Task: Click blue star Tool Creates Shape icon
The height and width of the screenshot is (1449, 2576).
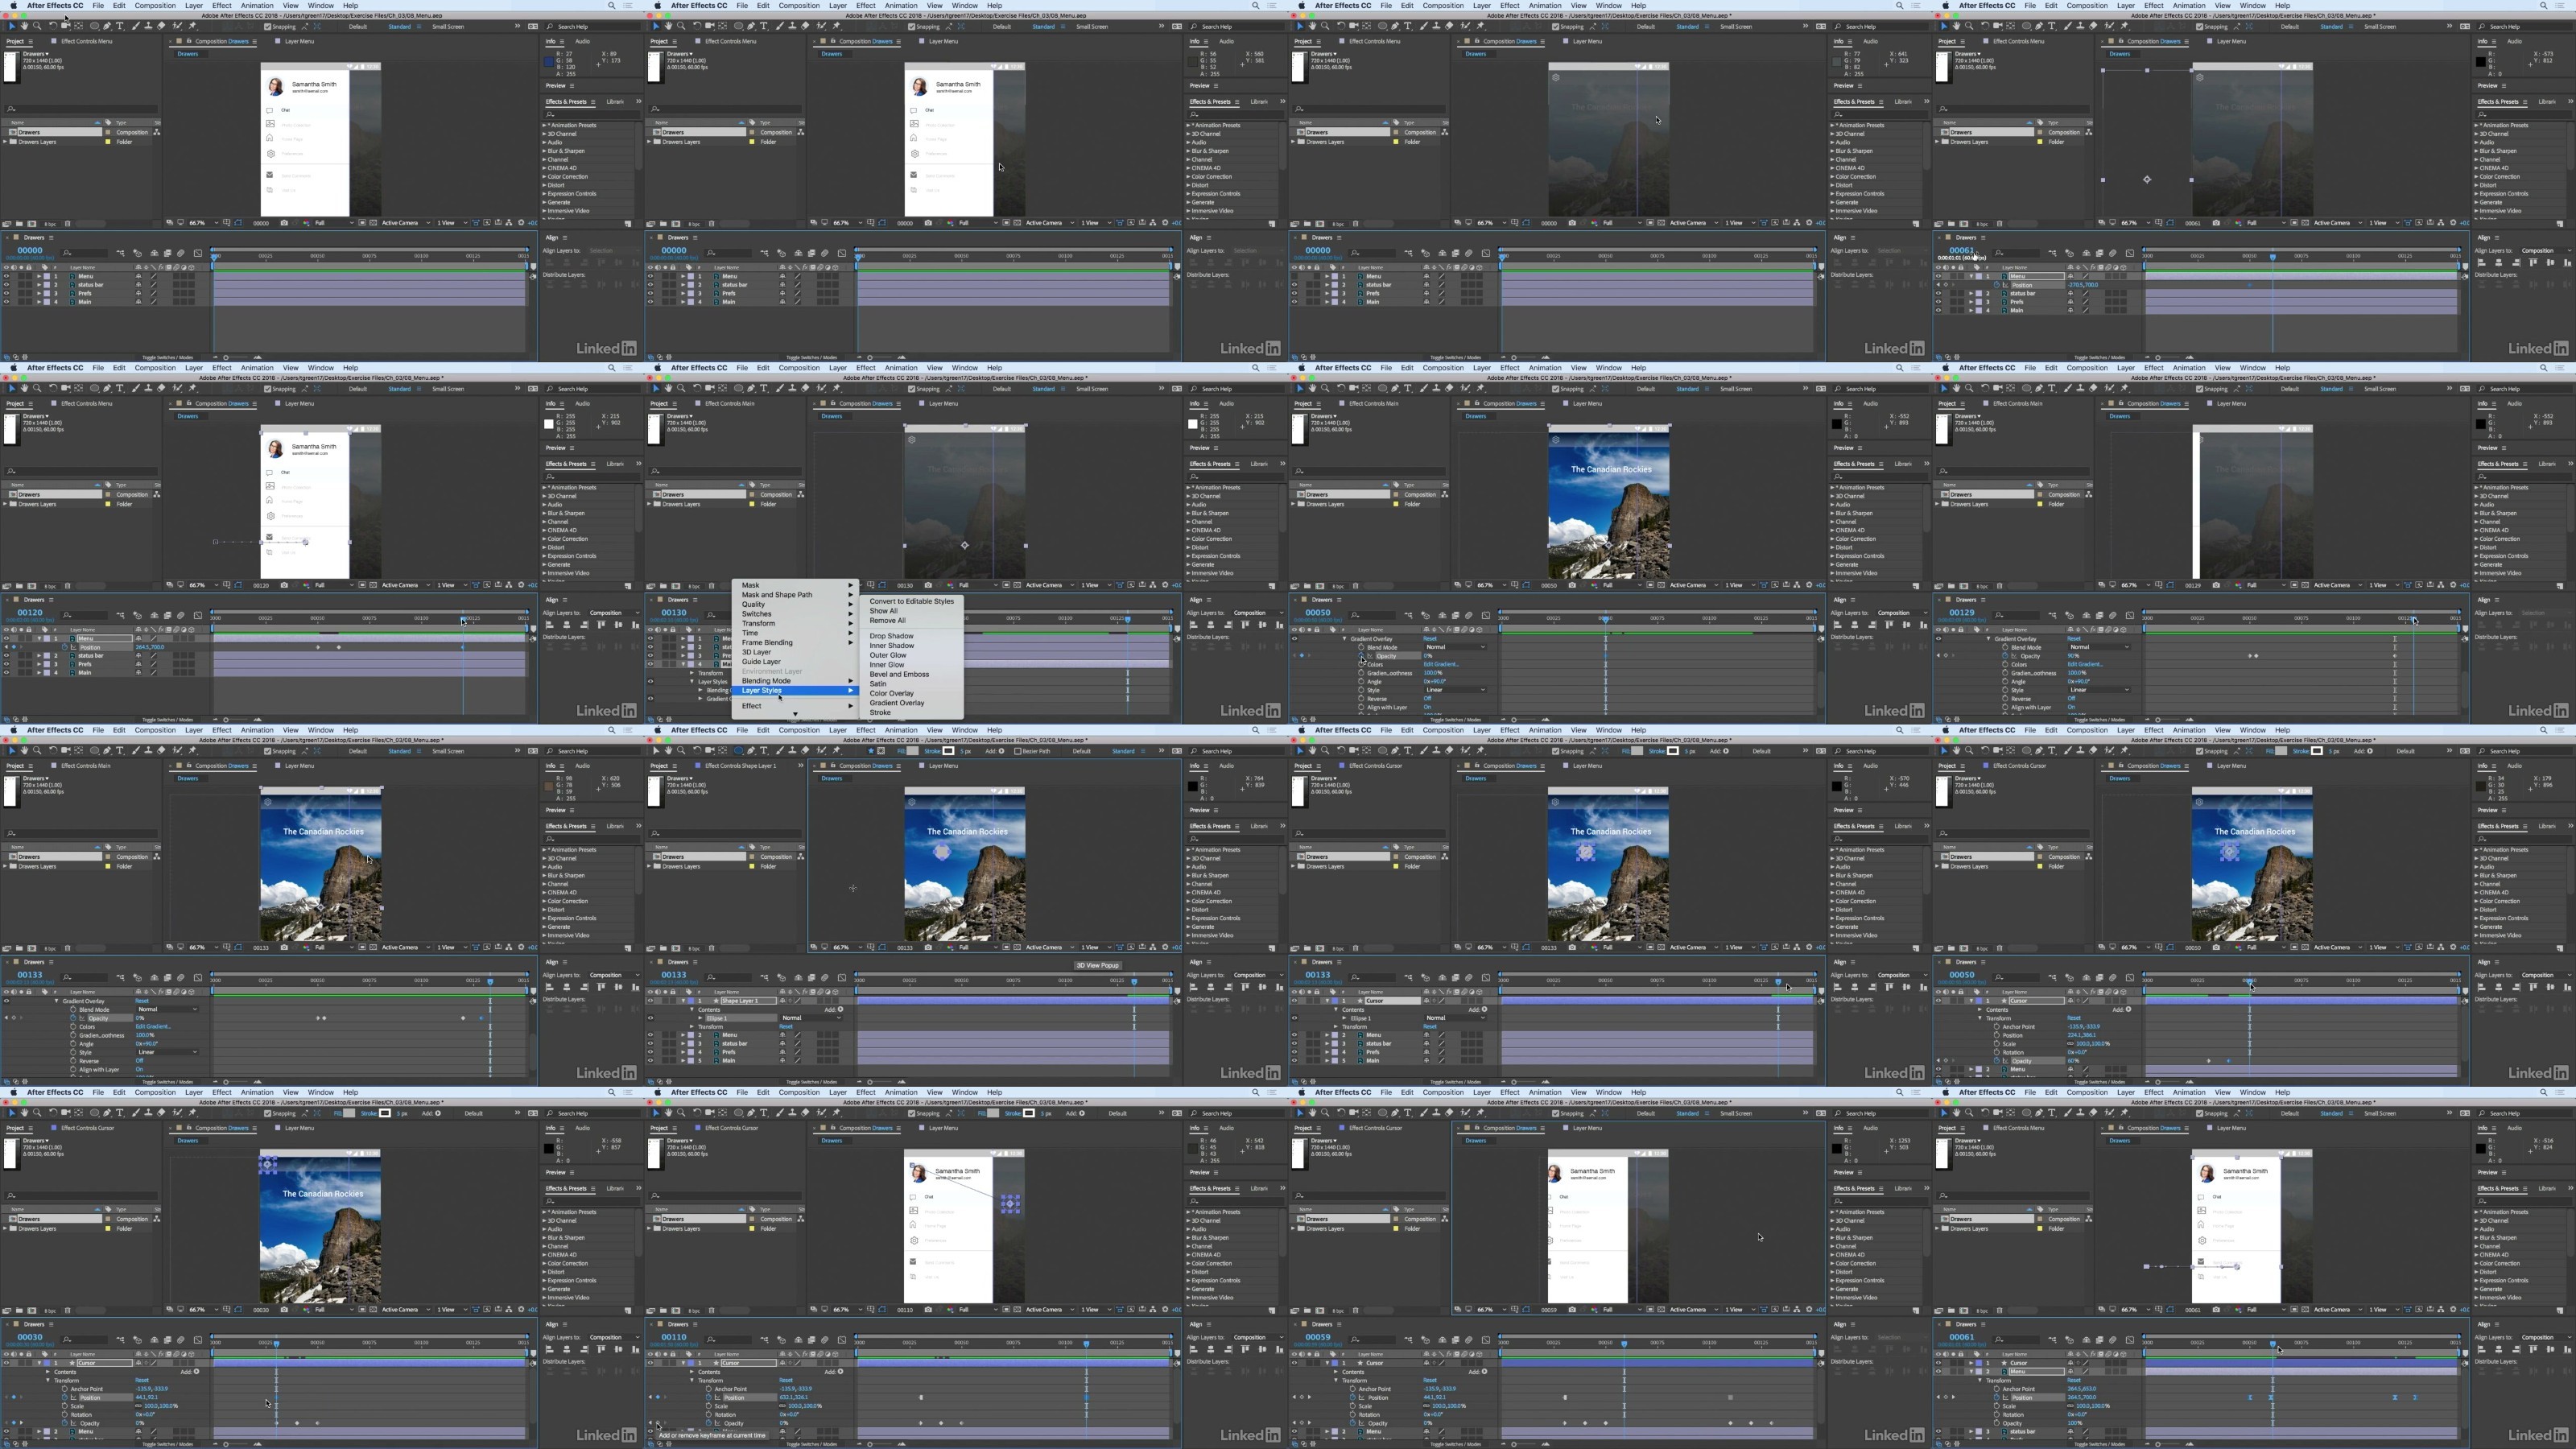Action: tap(871, 751)
